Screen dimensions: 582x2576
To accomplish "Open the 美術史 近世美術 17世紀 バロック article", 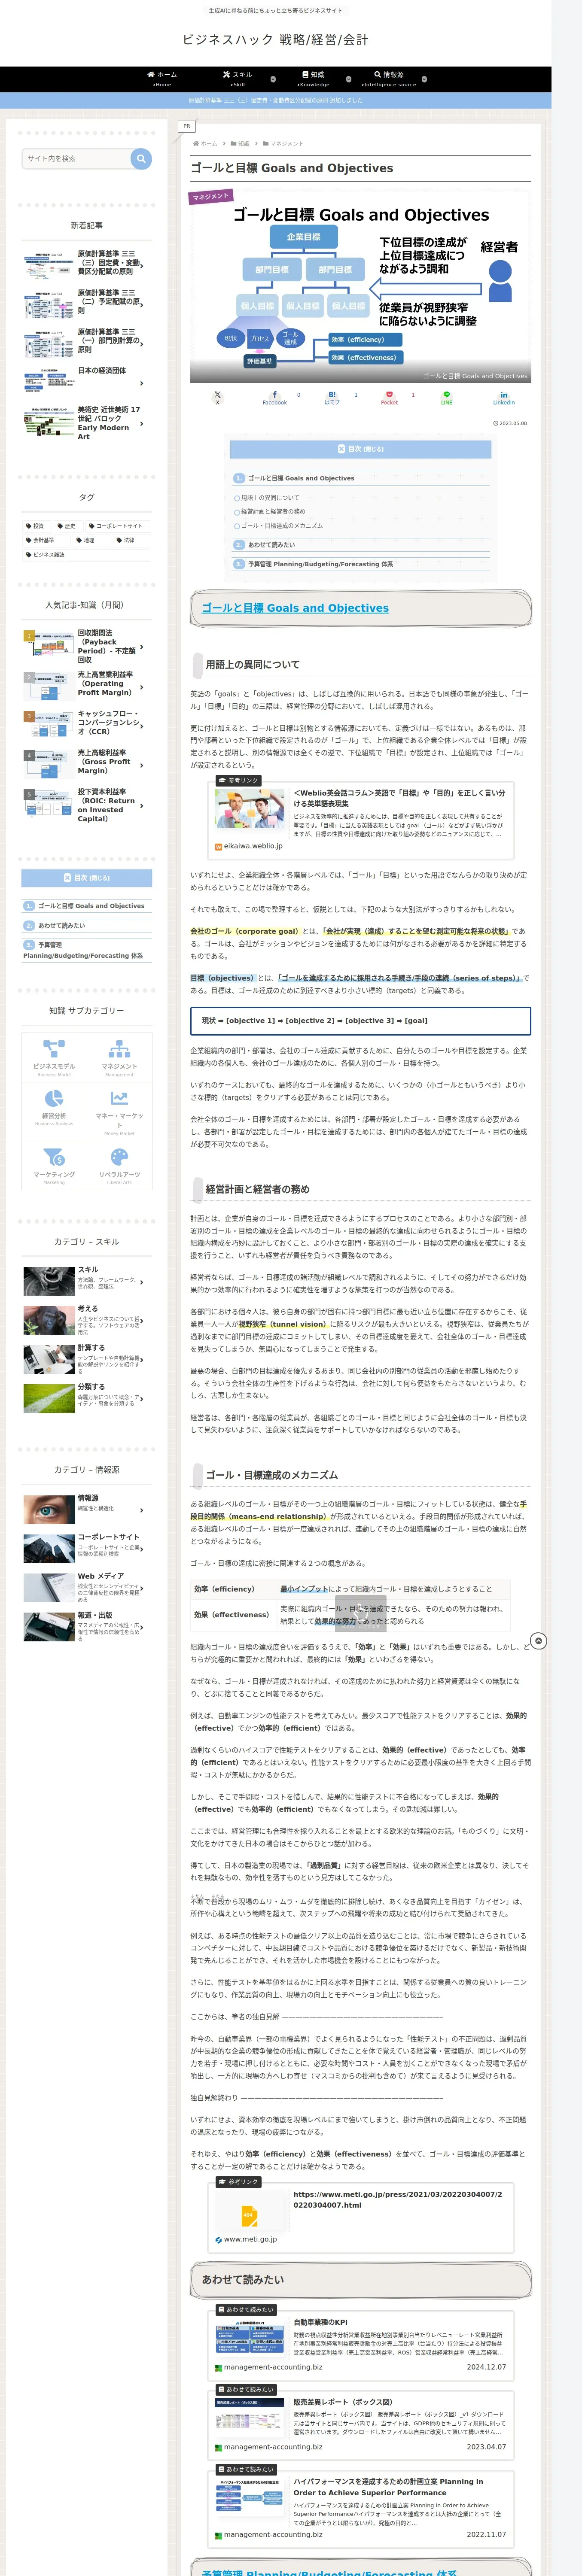I will click(x=87, y=423).
